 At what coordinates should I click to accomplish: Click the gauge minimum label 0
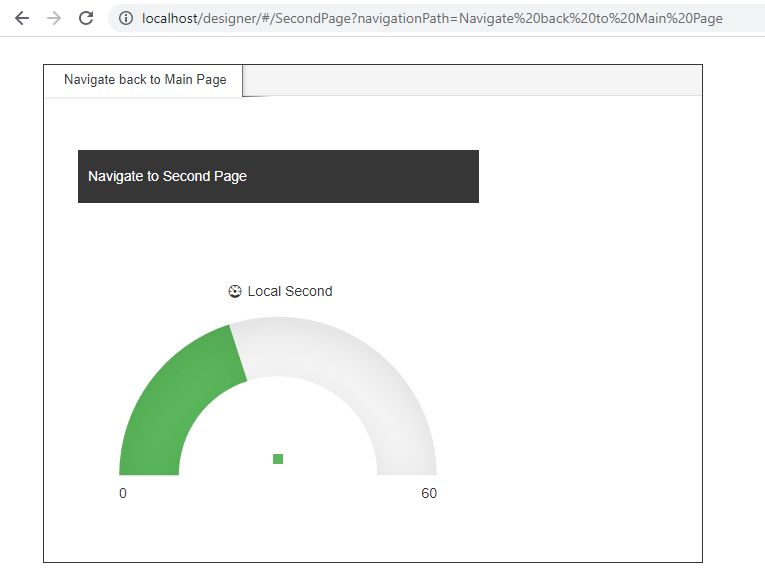(123, 493)
